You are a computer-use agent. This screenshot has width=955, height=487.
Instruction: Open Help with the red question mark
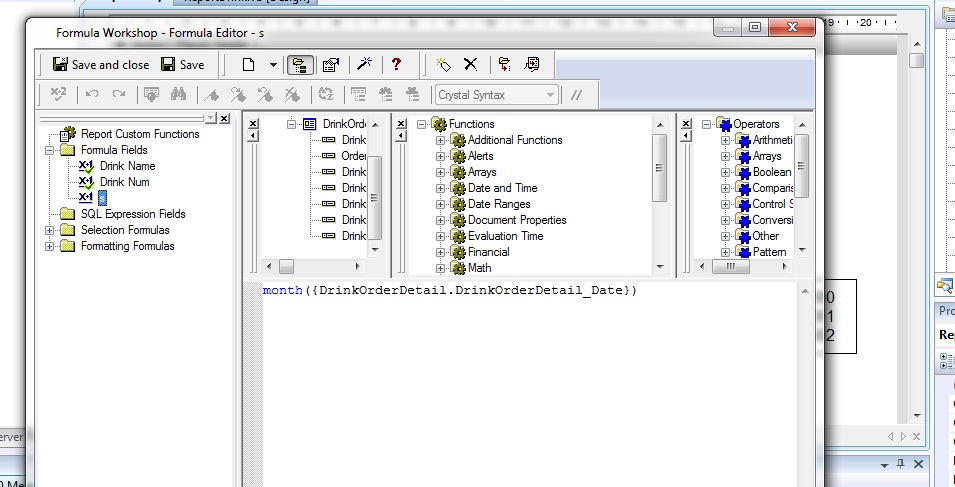click(x=396, y=64)
